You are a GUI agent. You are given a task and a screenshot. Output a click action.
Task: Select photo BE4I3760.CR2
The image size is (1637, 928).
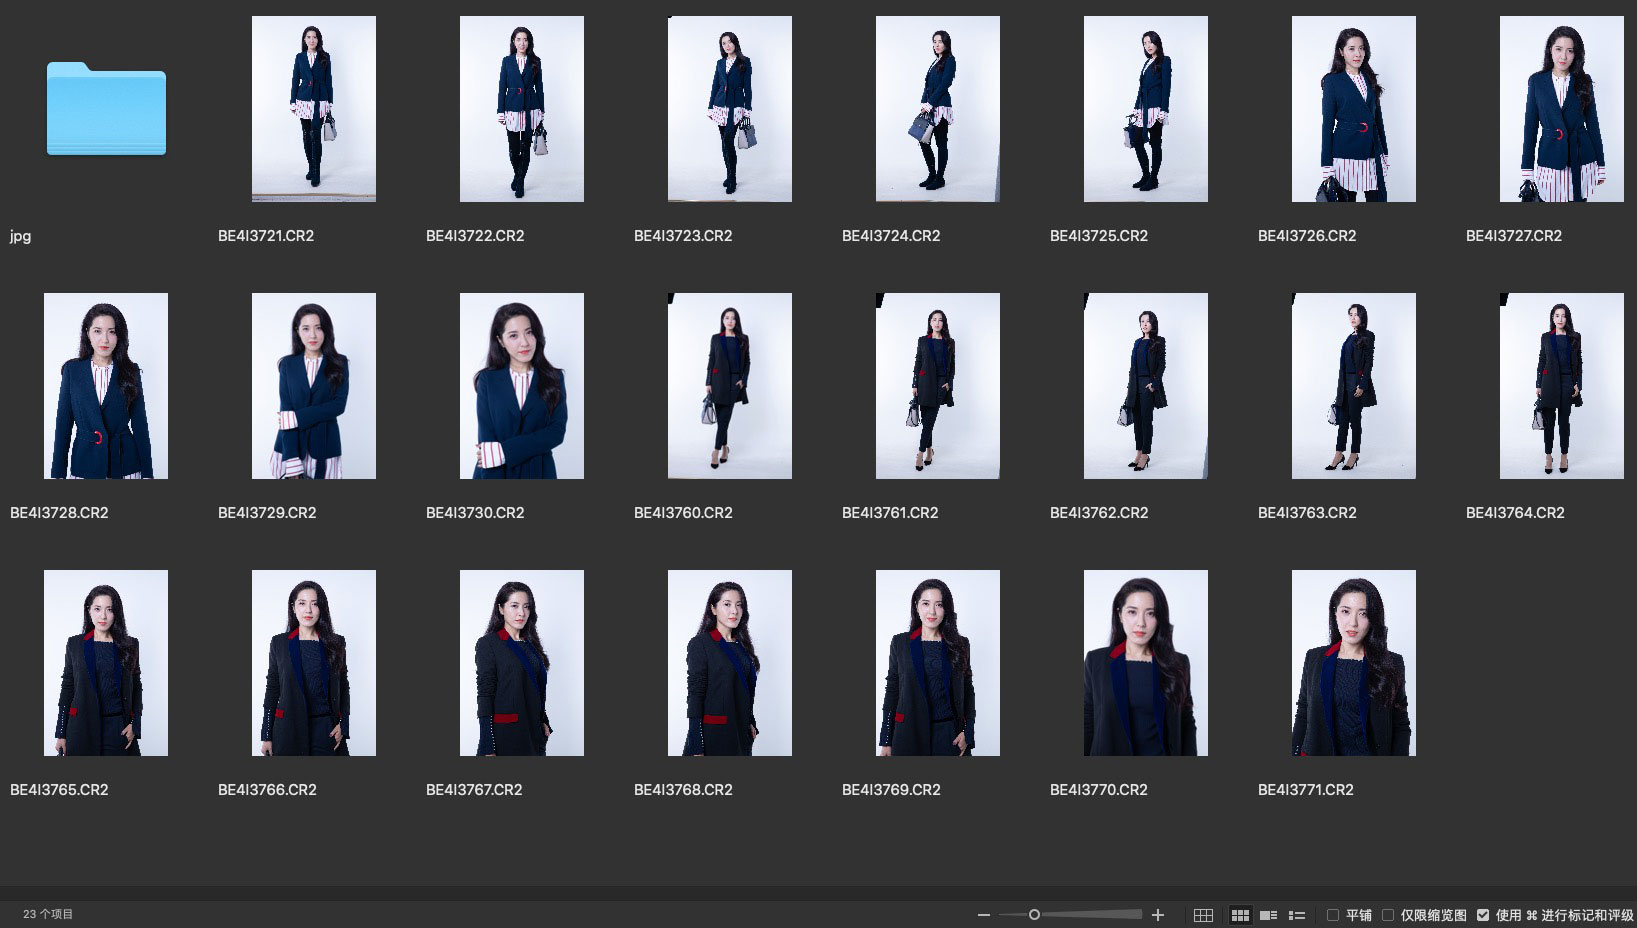tap(729, 386)
